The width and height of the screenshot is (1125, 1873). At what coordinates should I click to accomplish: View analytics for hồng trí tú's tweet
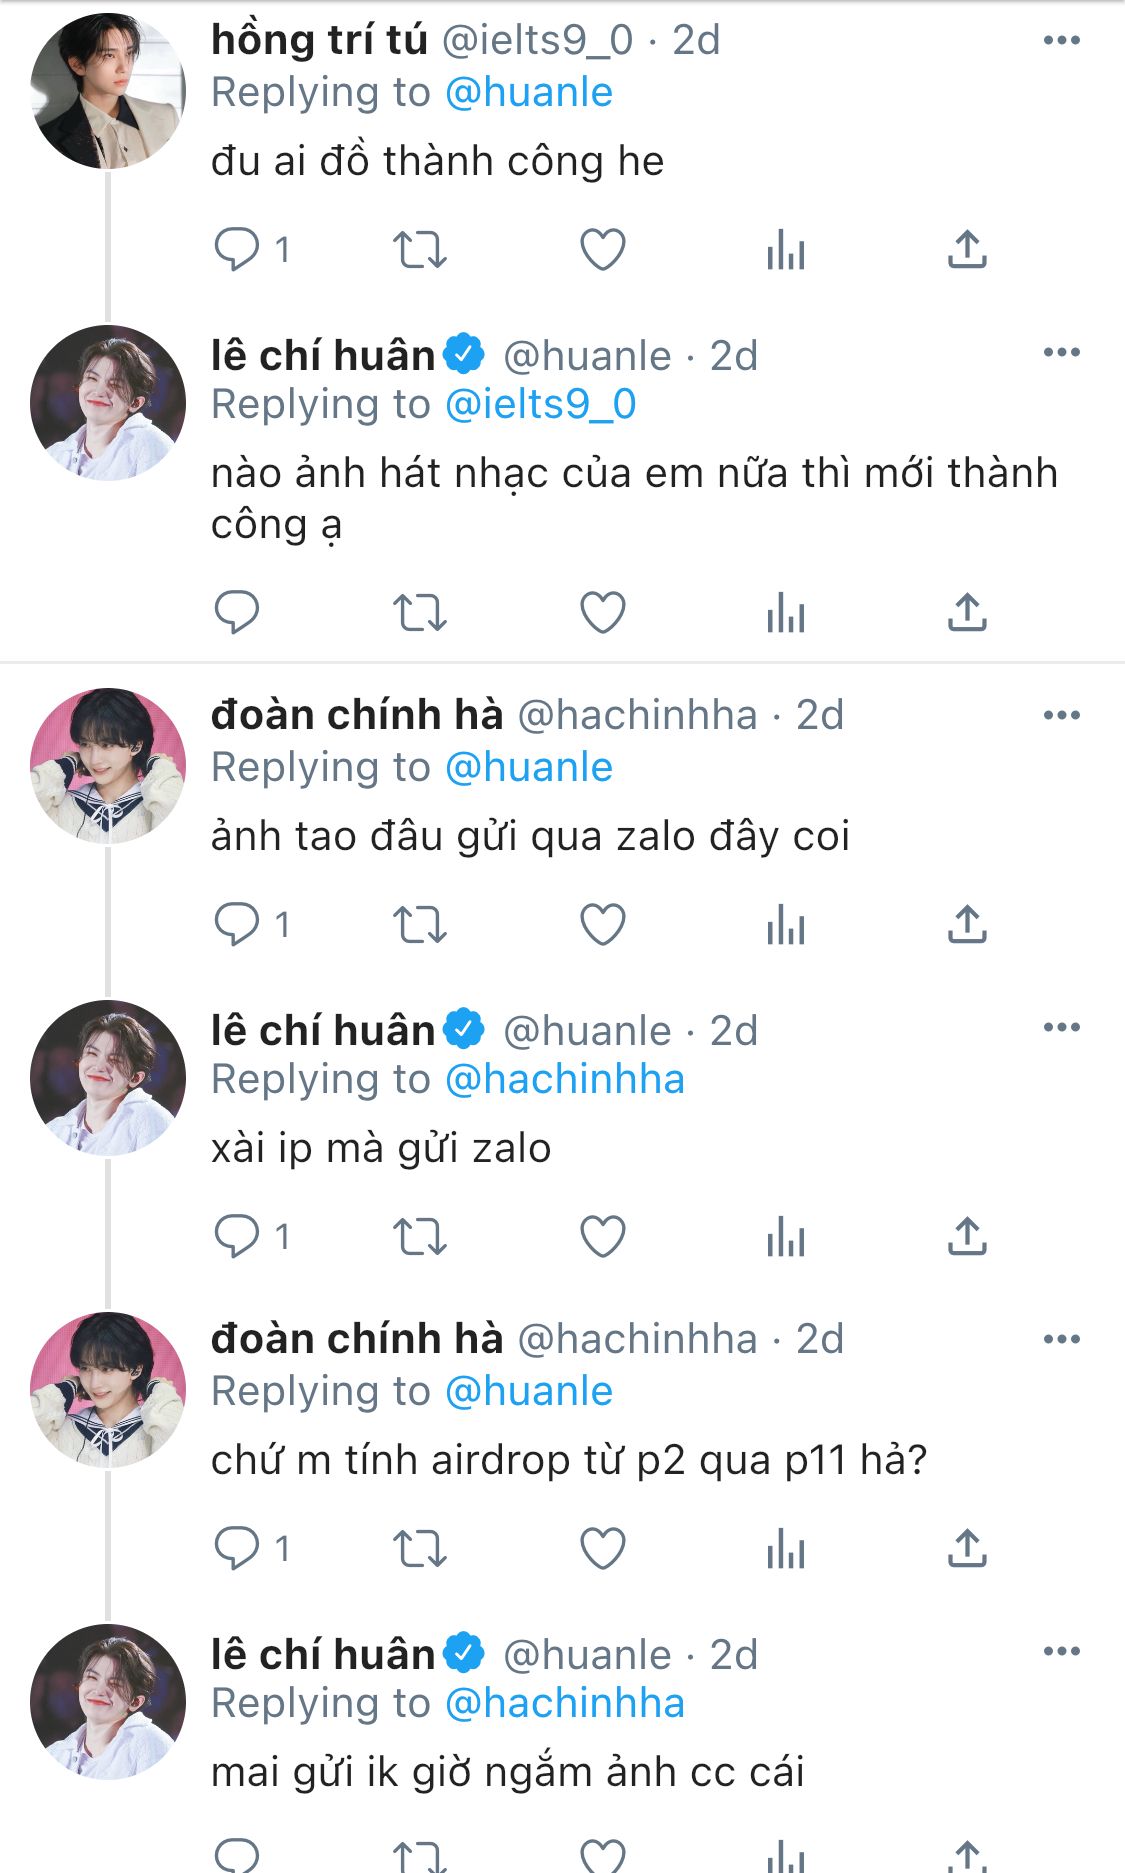[x=786, y=249]
